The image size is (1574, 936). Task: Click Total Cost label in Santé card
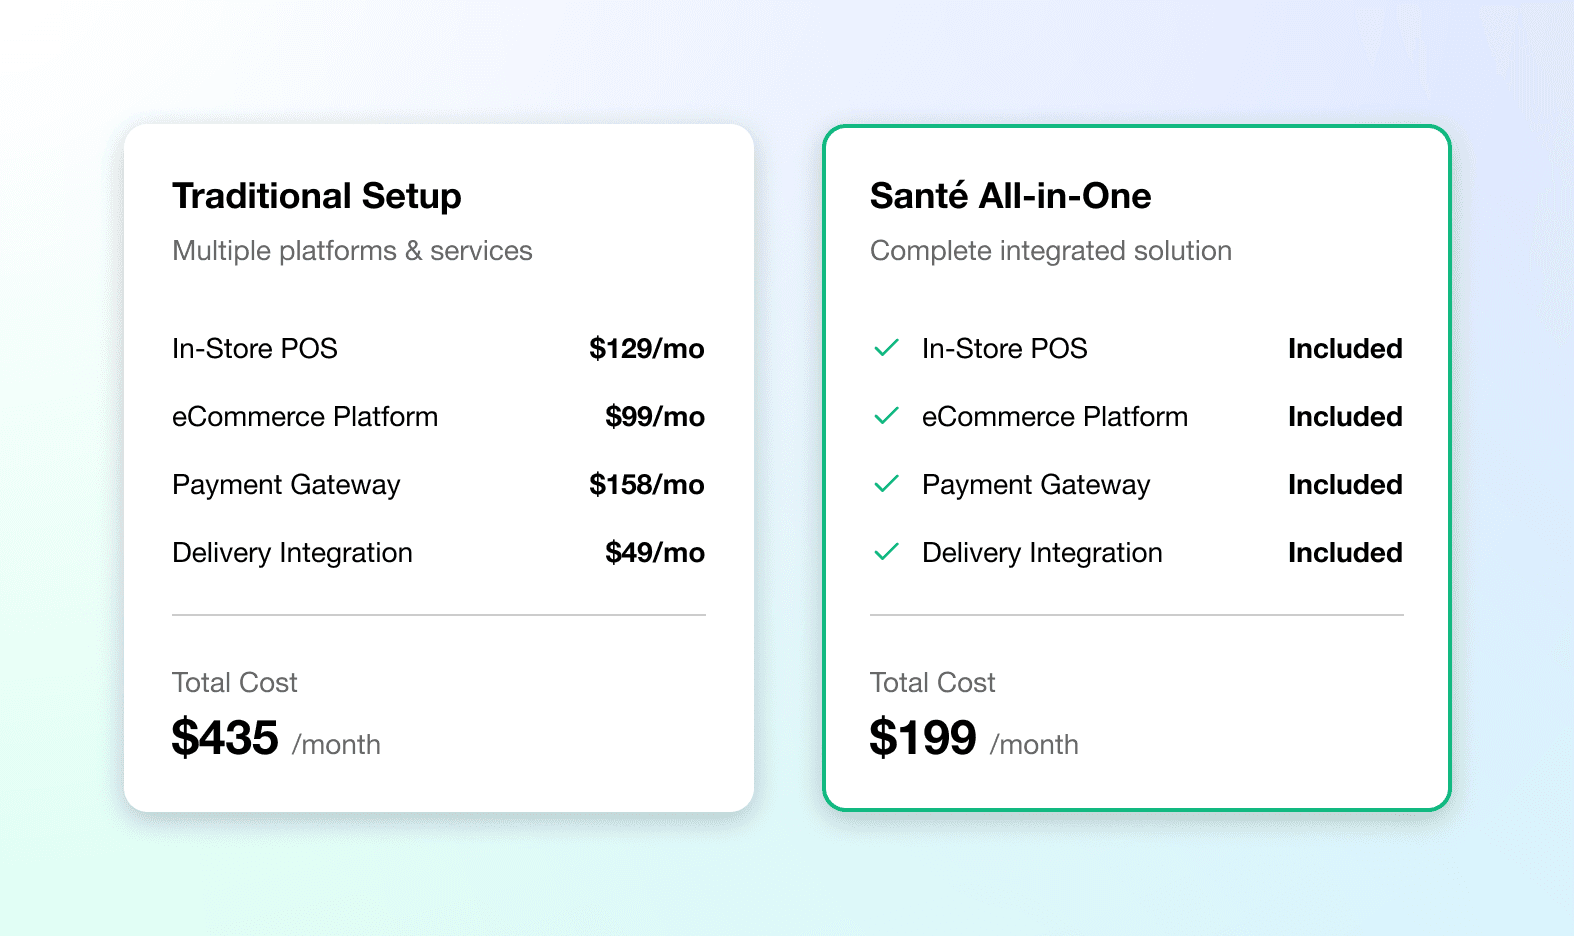click(932, 682)
